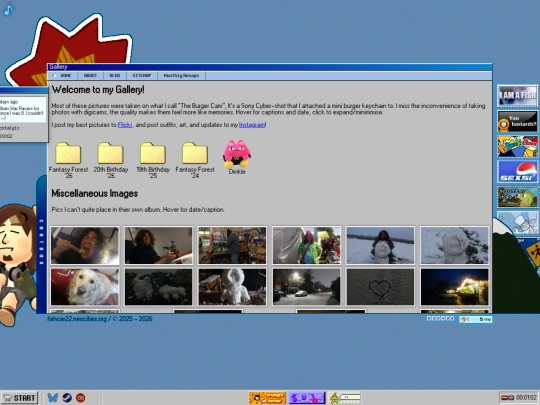Open the ABOUT page
540x405 pixels.
(90, 75)
